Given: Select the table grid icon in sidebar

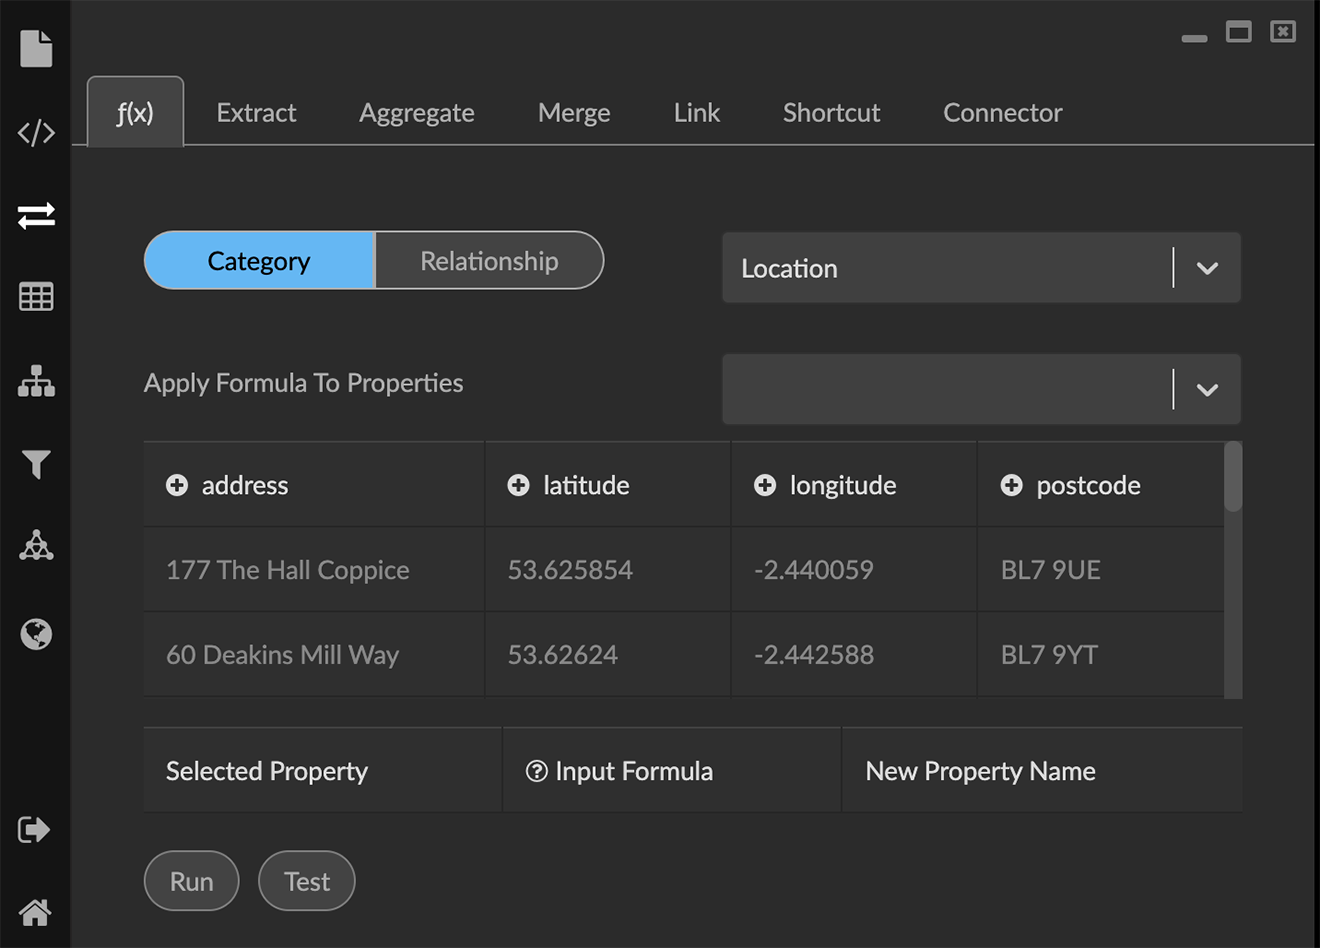Looking at the screenshot, I should coord(36,297).
